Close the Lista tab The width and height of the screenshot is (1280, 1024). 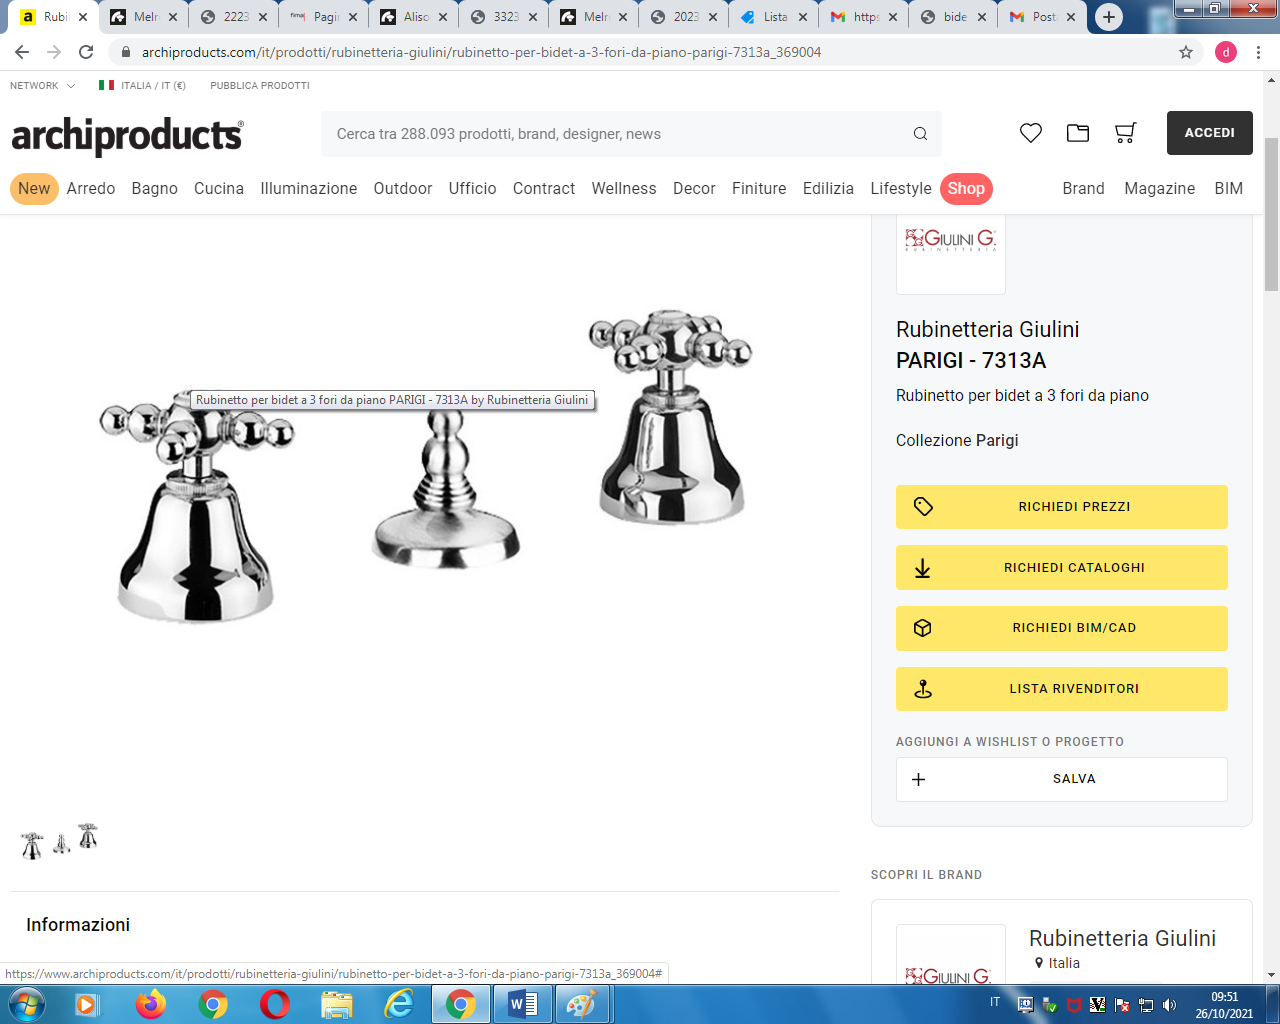tap(802, 17)
